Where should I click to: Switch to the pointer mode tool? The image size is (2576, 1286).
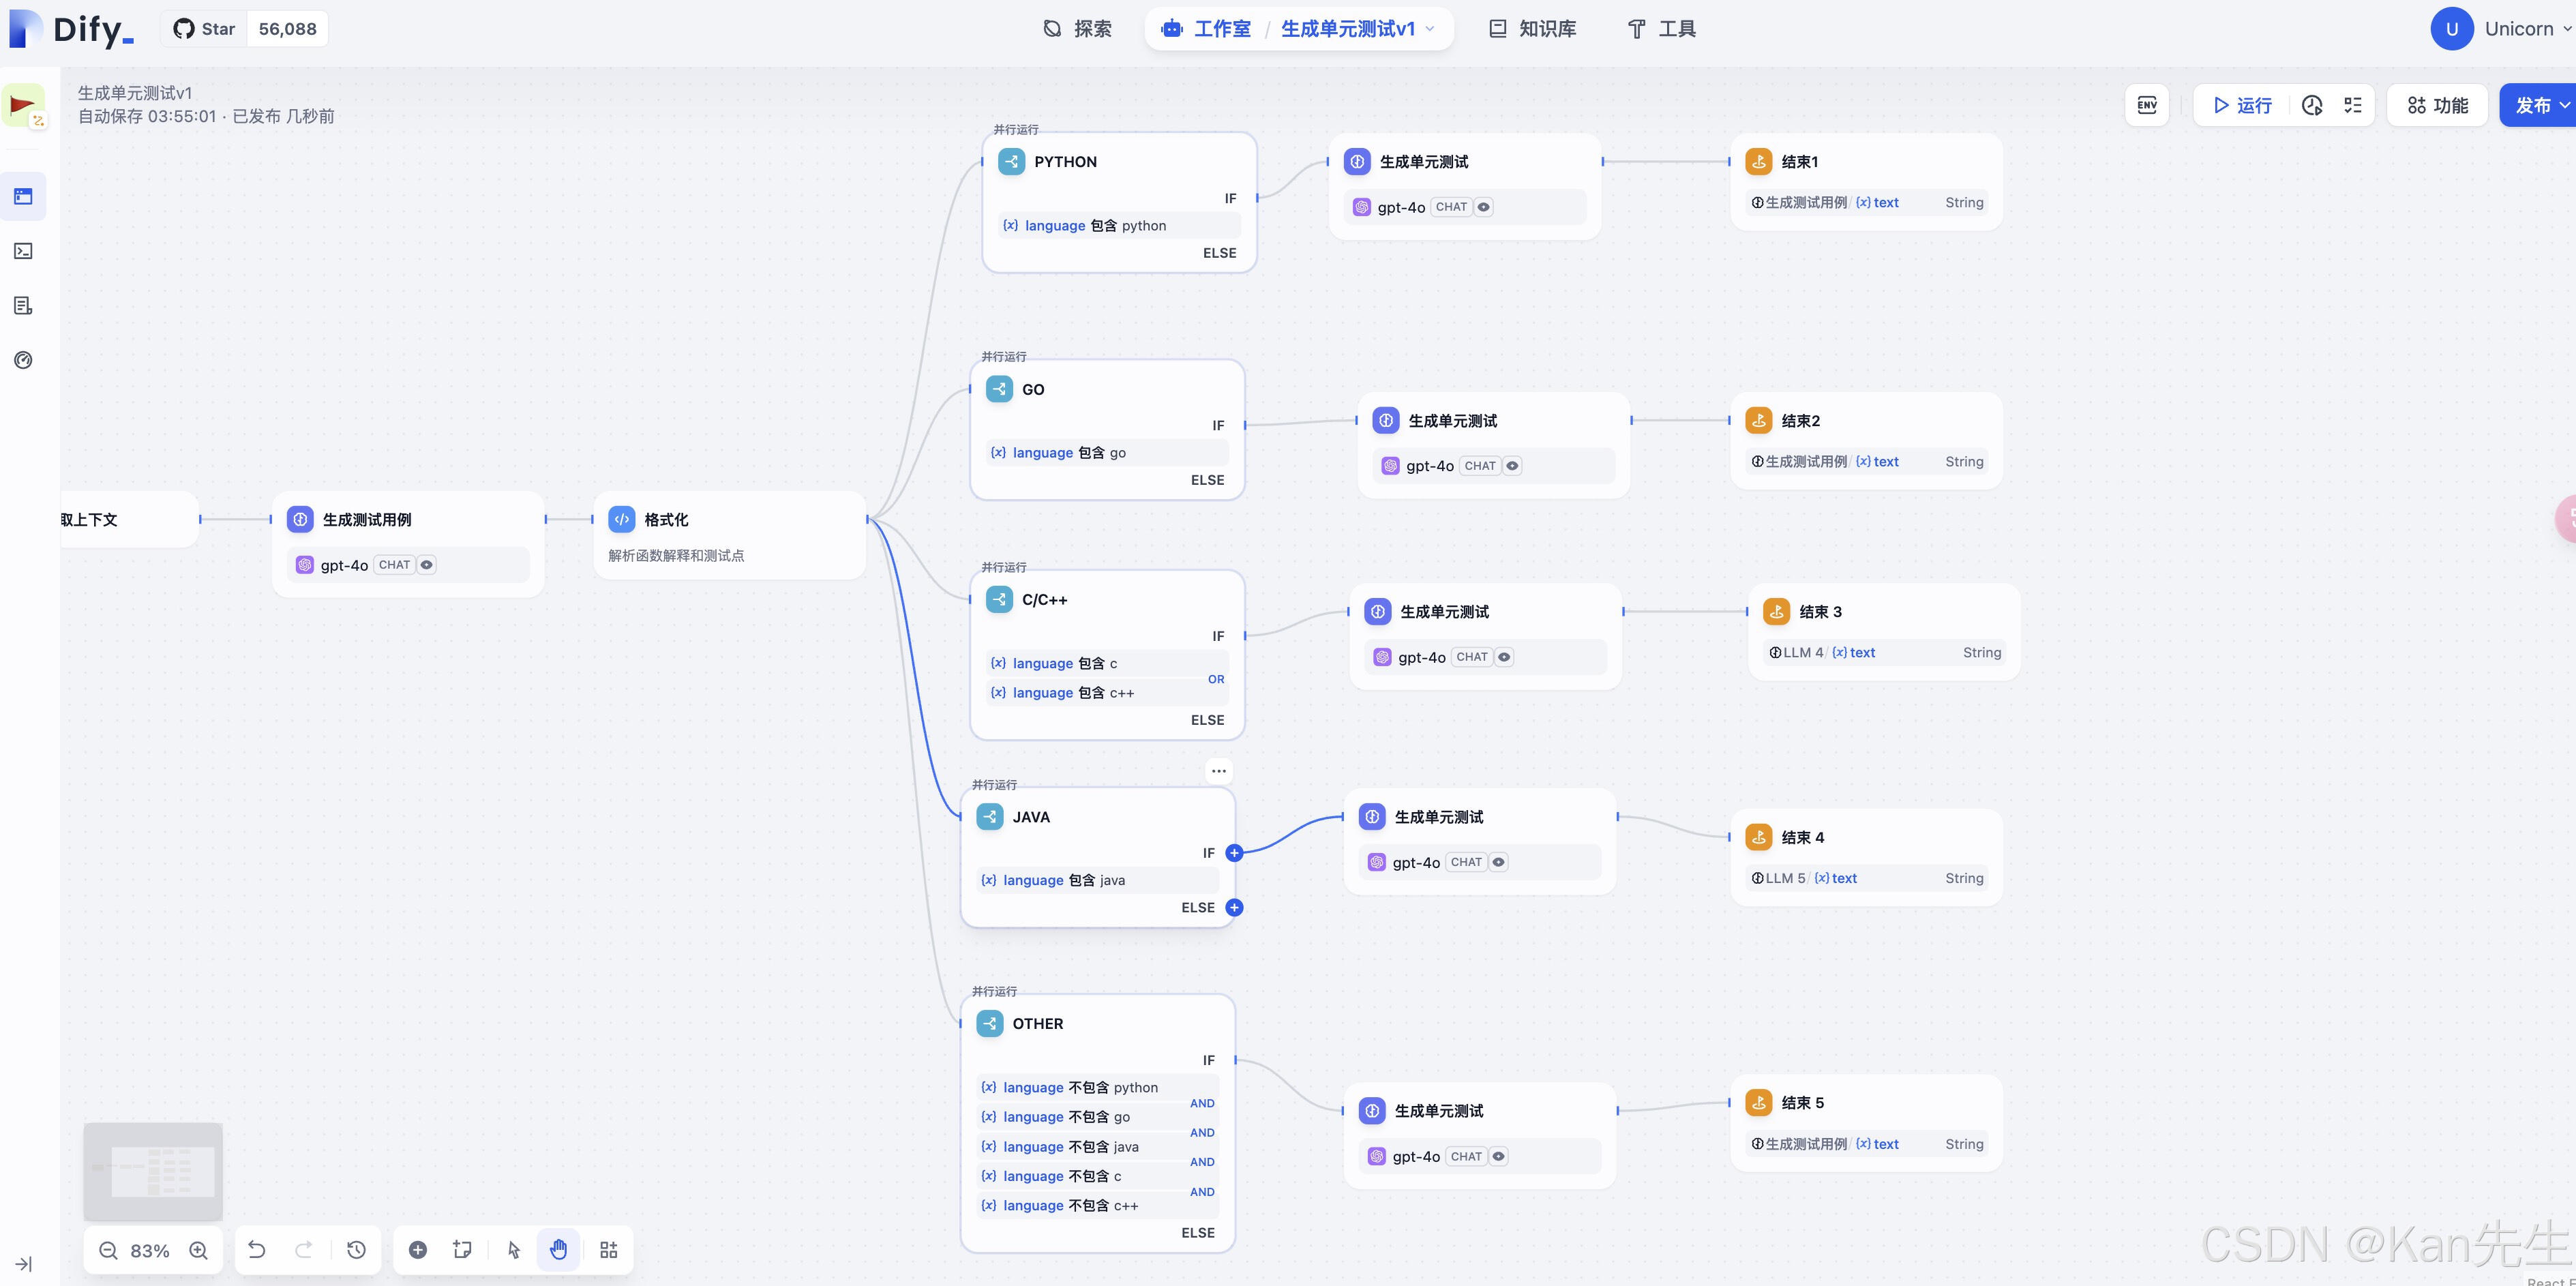pos(514,1249)
